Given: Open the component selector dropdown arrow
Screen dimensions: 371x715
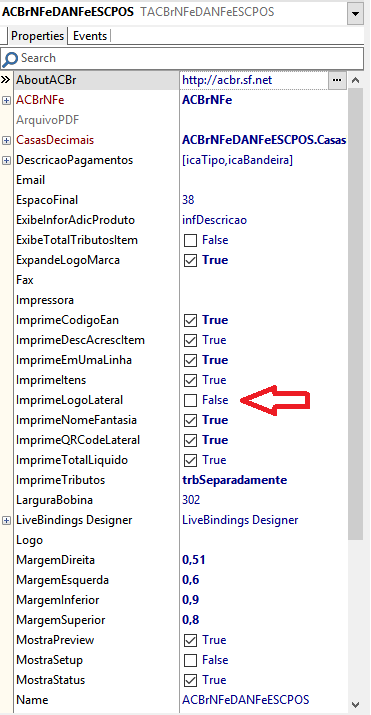Looking at the screenshot, I should coord(355,13).
